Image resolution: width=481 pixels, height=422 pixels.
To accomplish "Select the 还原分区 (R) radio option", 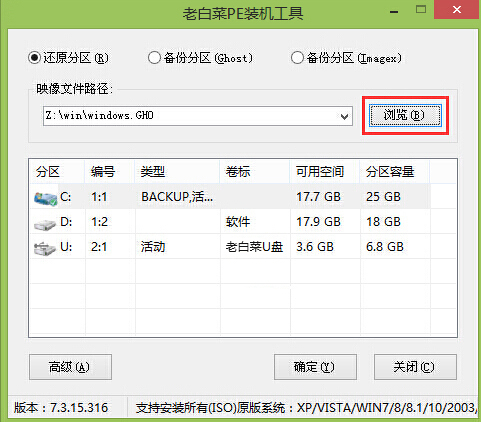I will pos(68,58).
